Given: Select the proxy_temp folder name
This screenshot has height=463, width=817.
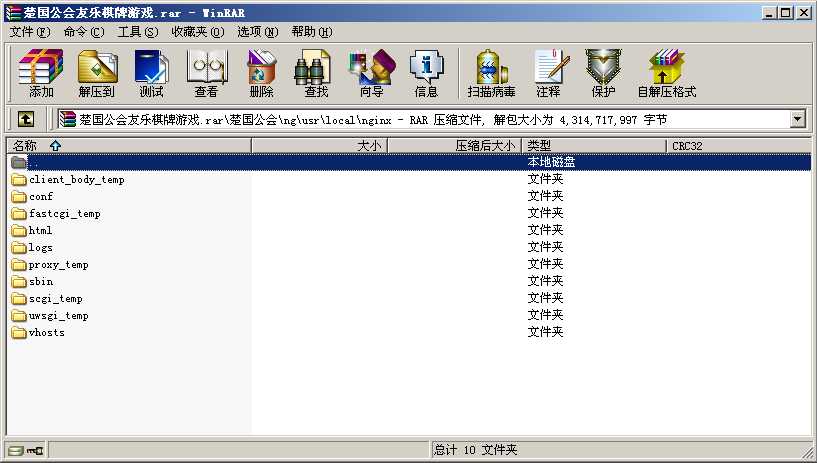Looking at the screenshot, I should point(58,265).
